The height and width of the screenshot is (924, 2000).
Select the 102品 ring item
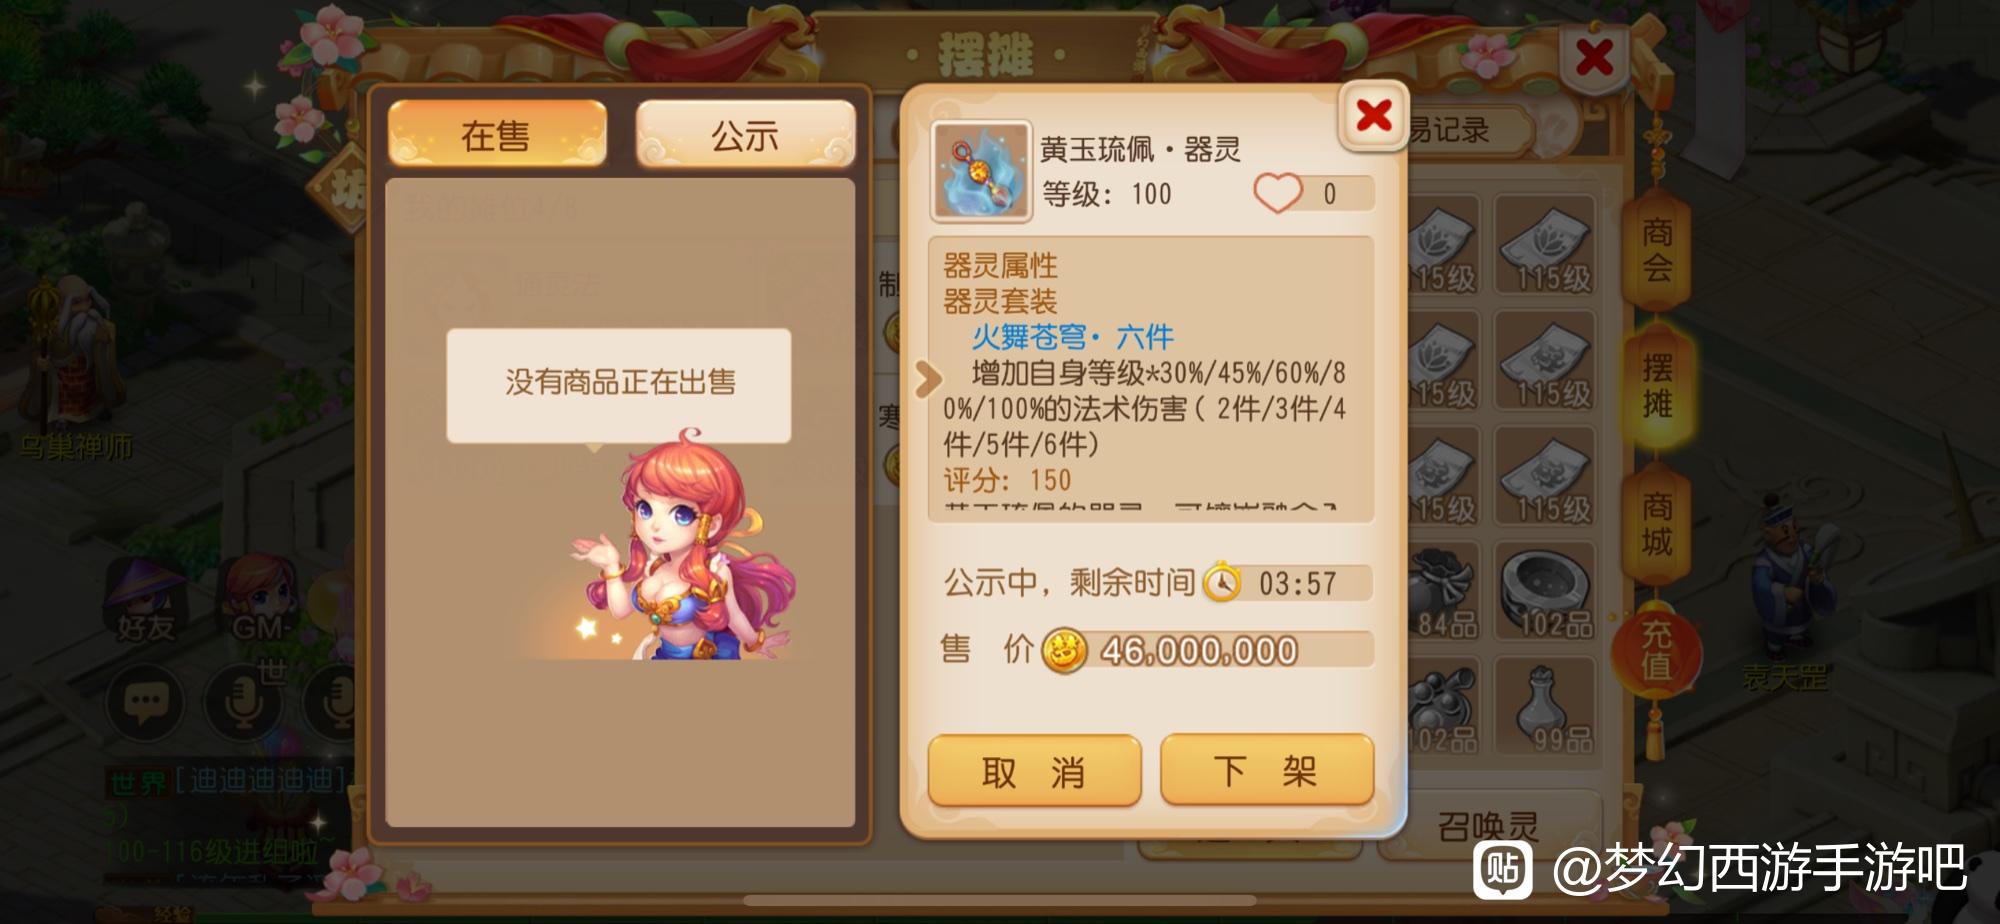click(1544, 592)
